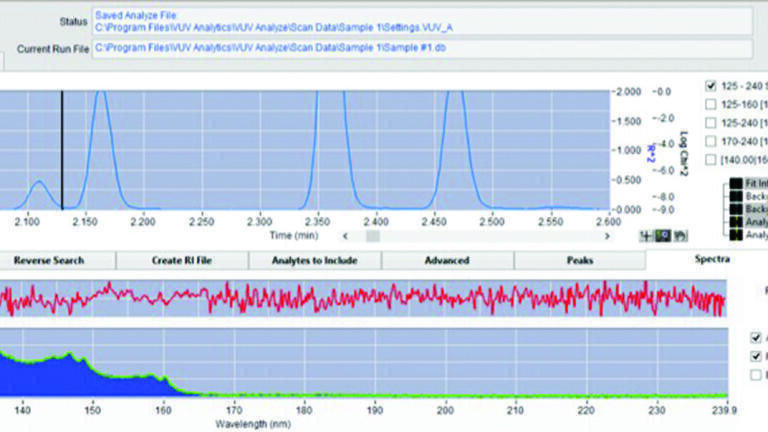Tick the only unchecked box beside spectrum plot
The width and height of the screenshot is (768, 432).
click(756, 375)
